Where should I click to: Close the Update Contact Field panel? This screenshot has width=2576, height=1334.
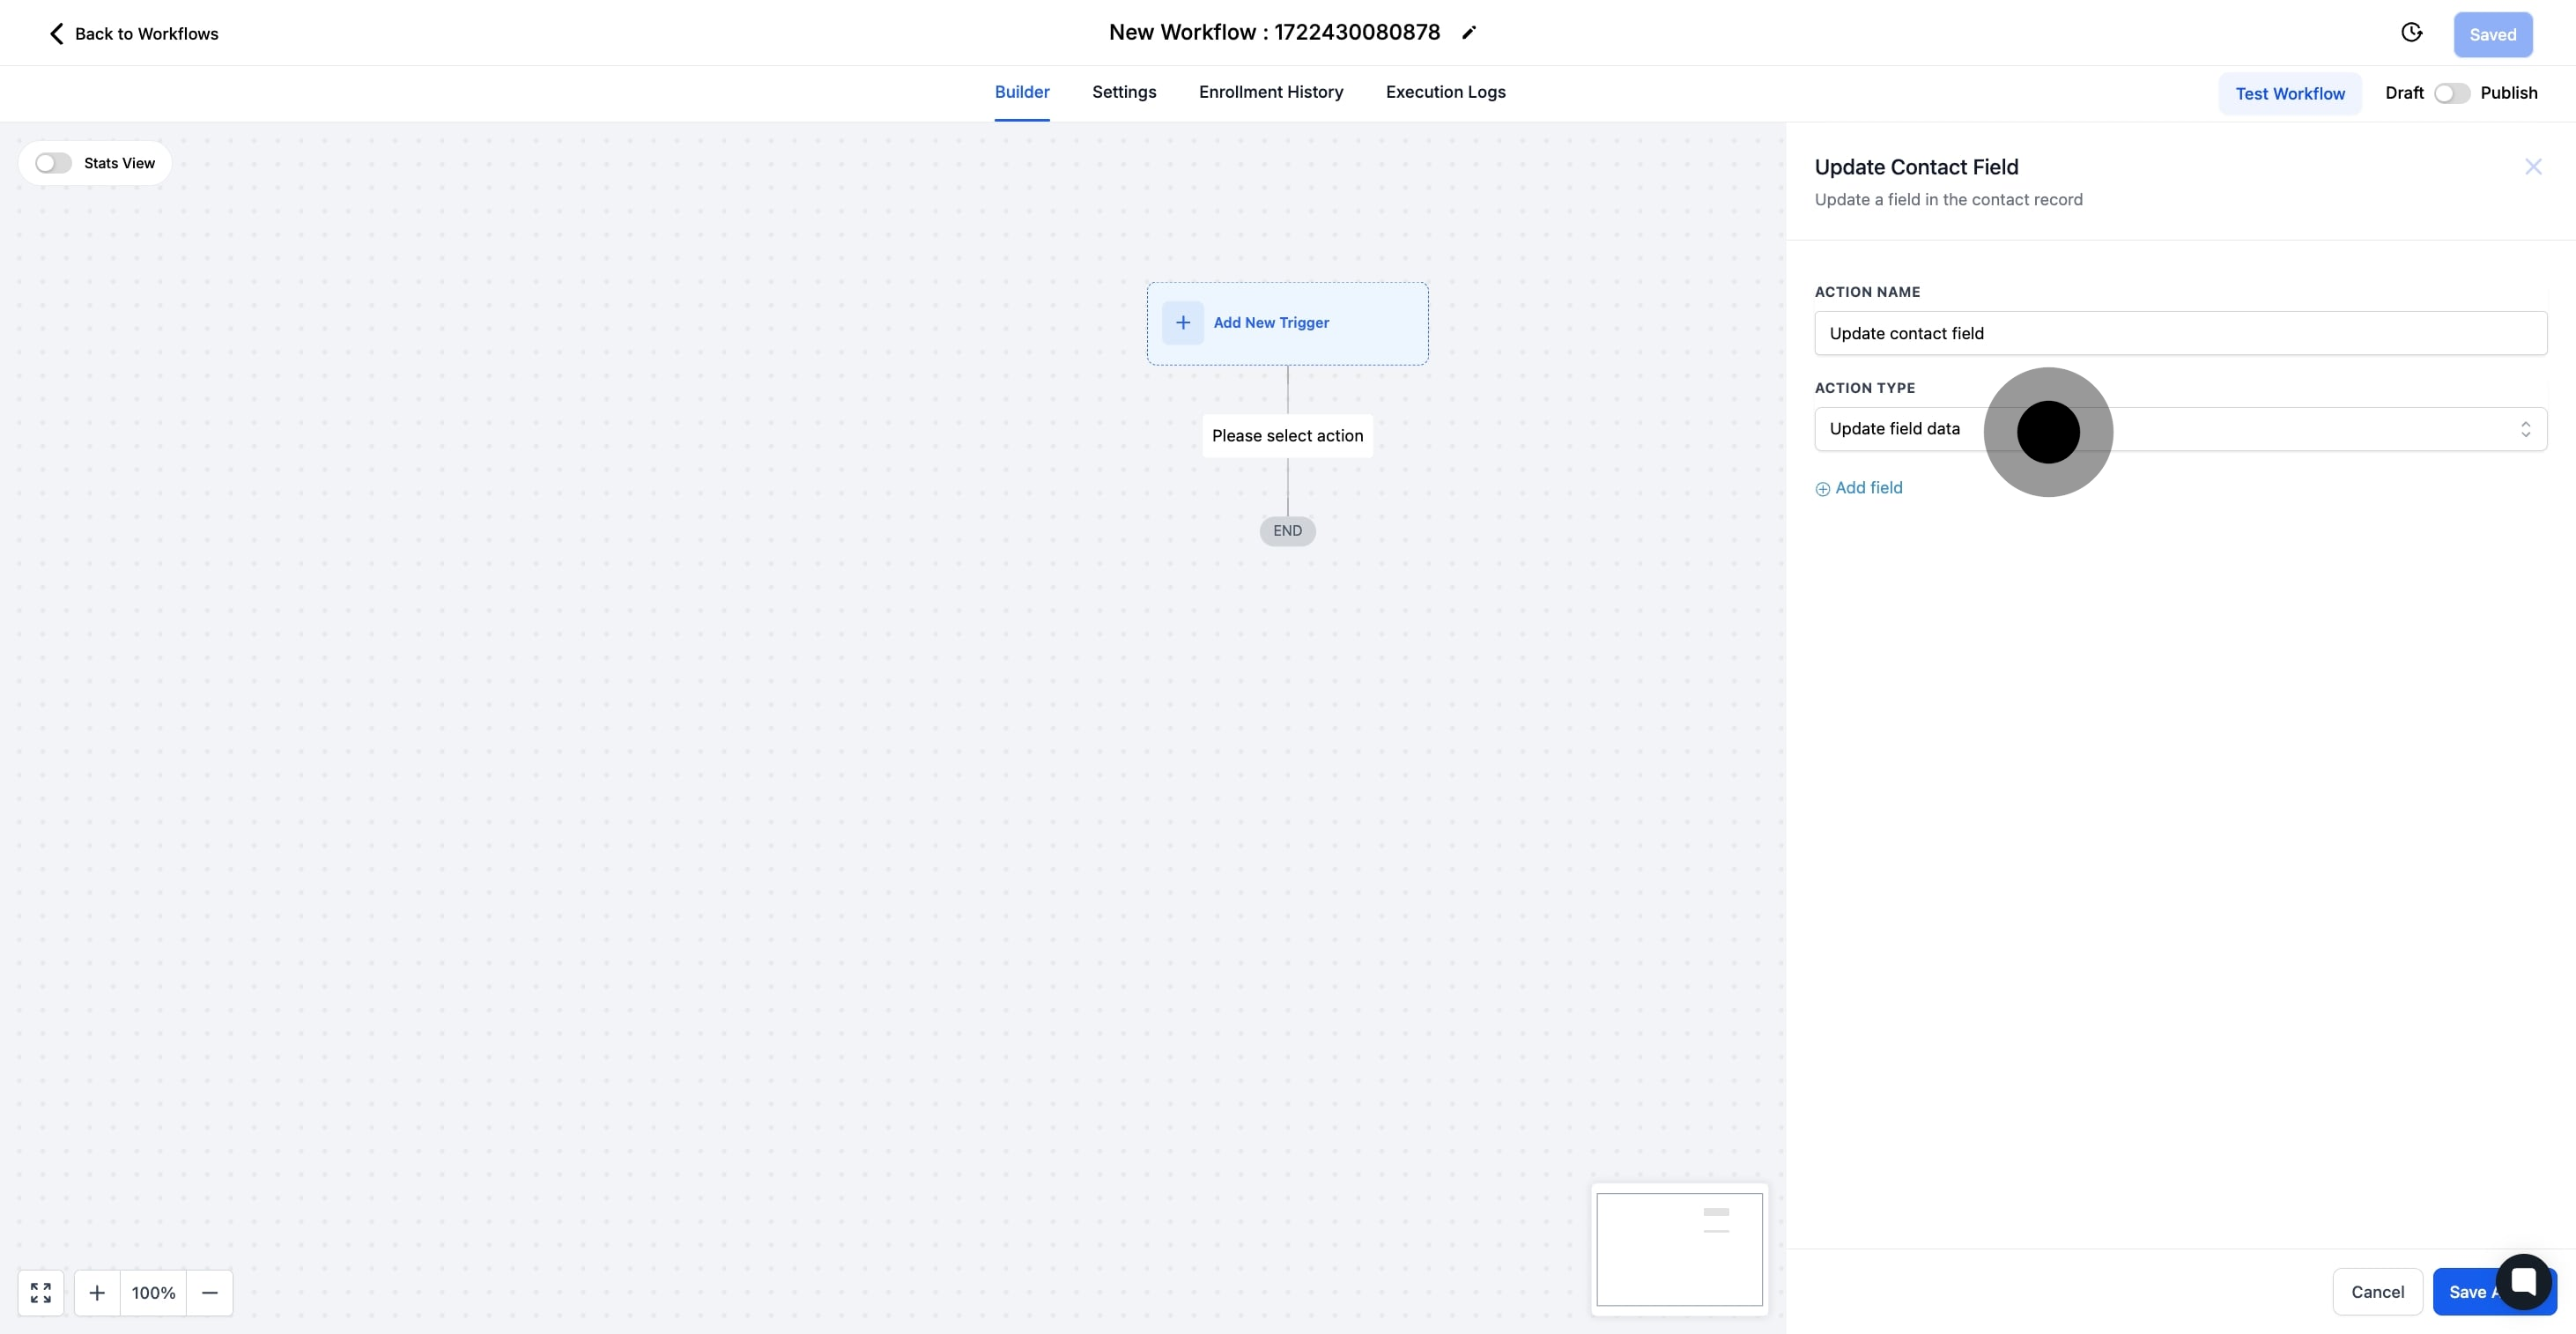[2534, 166]
